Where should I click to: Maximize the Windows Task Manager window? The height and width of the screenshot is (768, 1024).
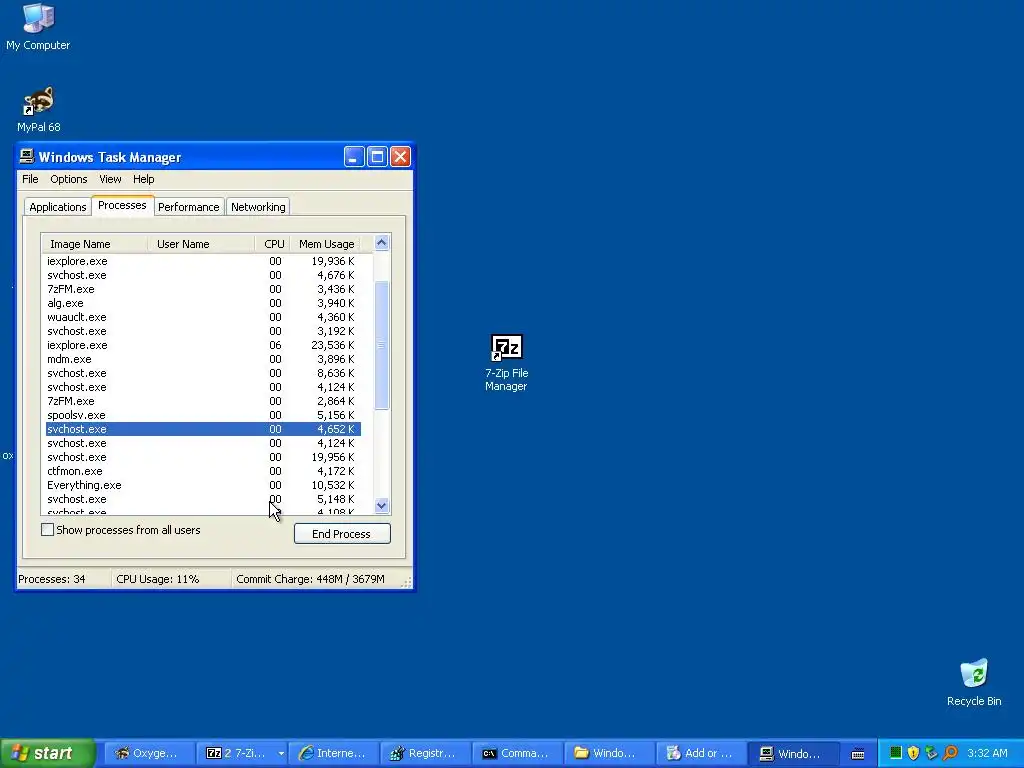377,157
